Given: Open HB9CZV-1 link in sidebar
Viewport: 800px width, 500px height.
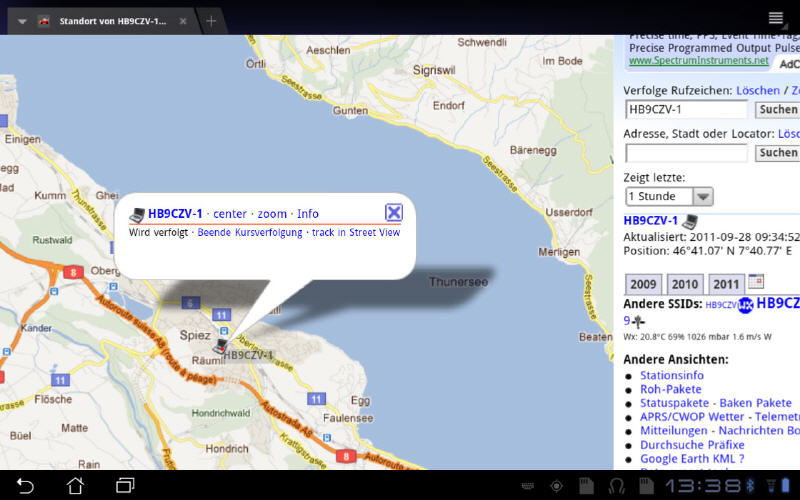Looking at the screenshot, I should click(x=651, y=220).
